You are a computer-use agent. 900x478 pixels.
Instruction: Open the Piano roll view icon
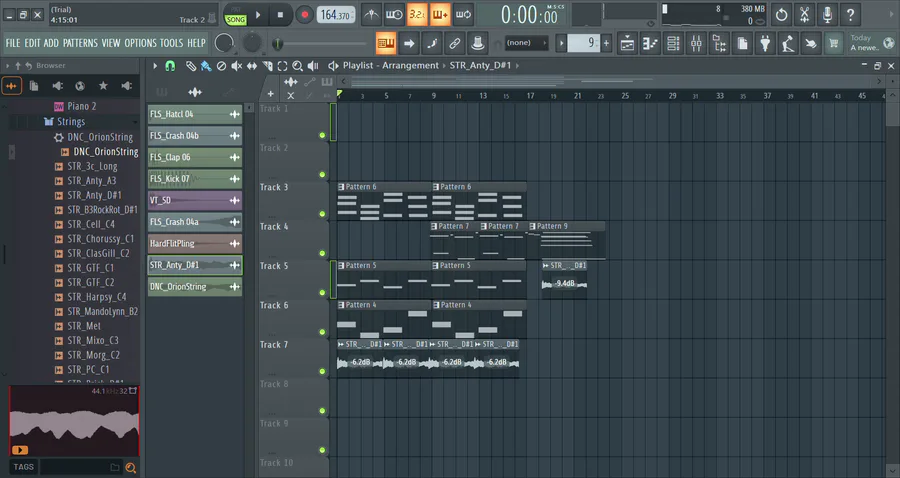pyautogui.click(x=650, y=43)
